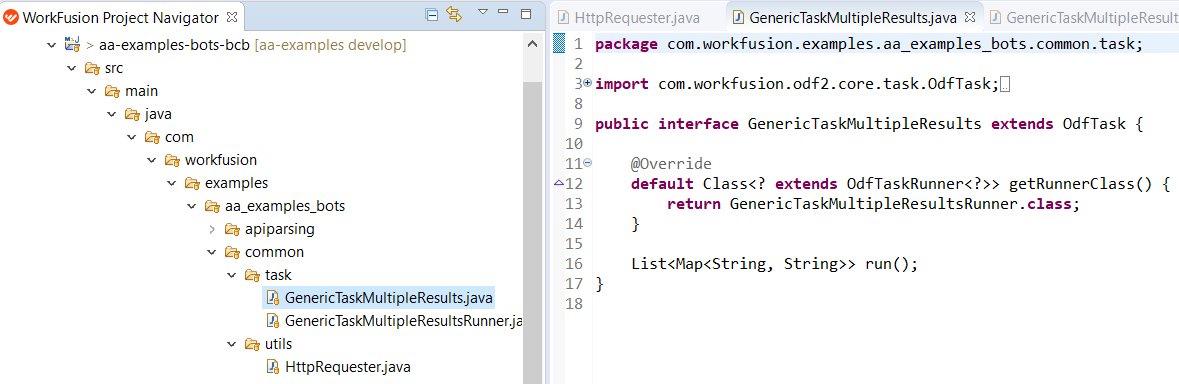Select the aa_examples_bots tree label
Screen dimensions: 1179x384
coord(285,207)
